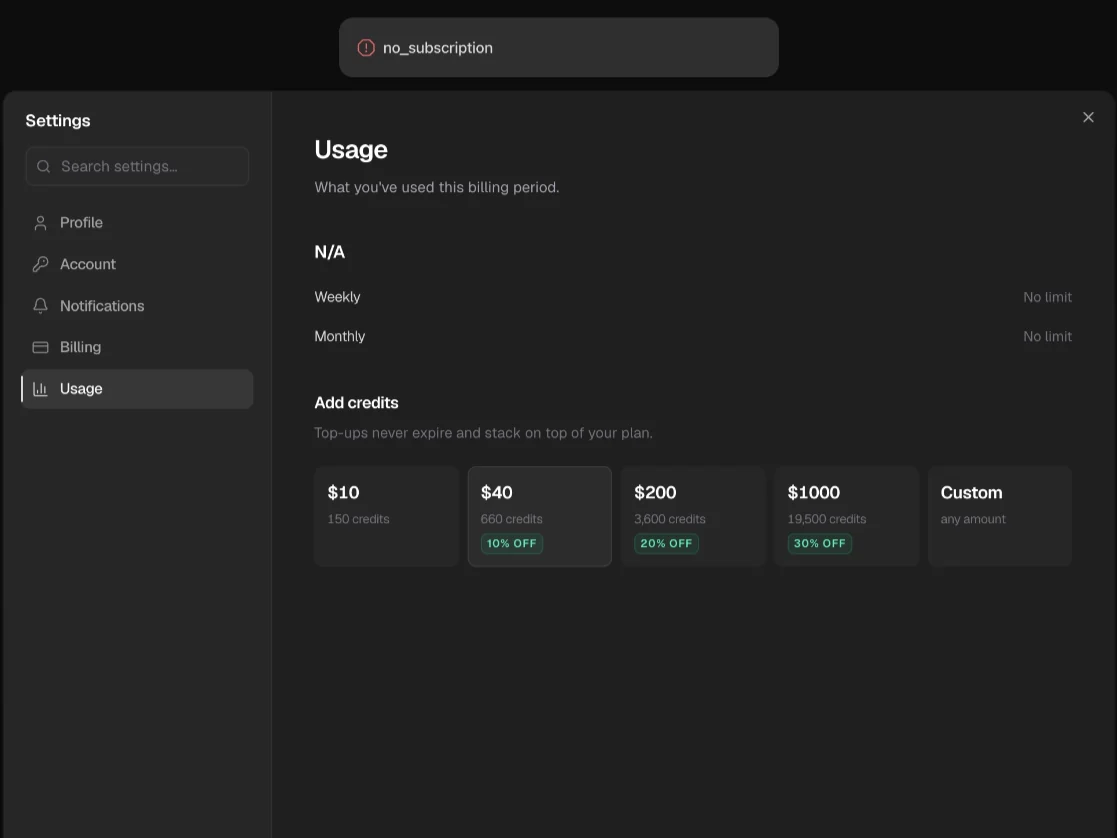Image resolution: width=1117 pixels, height=838 pixels.
Task: Select the Usage menu item
Action: click(137, 389)
